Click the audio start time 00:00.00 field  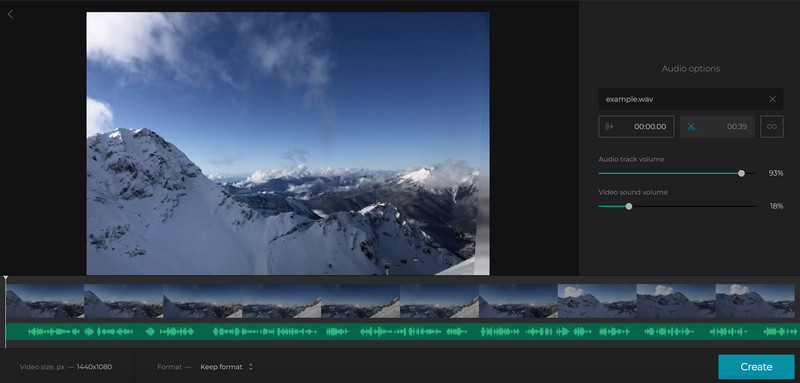tap(636, 126)
